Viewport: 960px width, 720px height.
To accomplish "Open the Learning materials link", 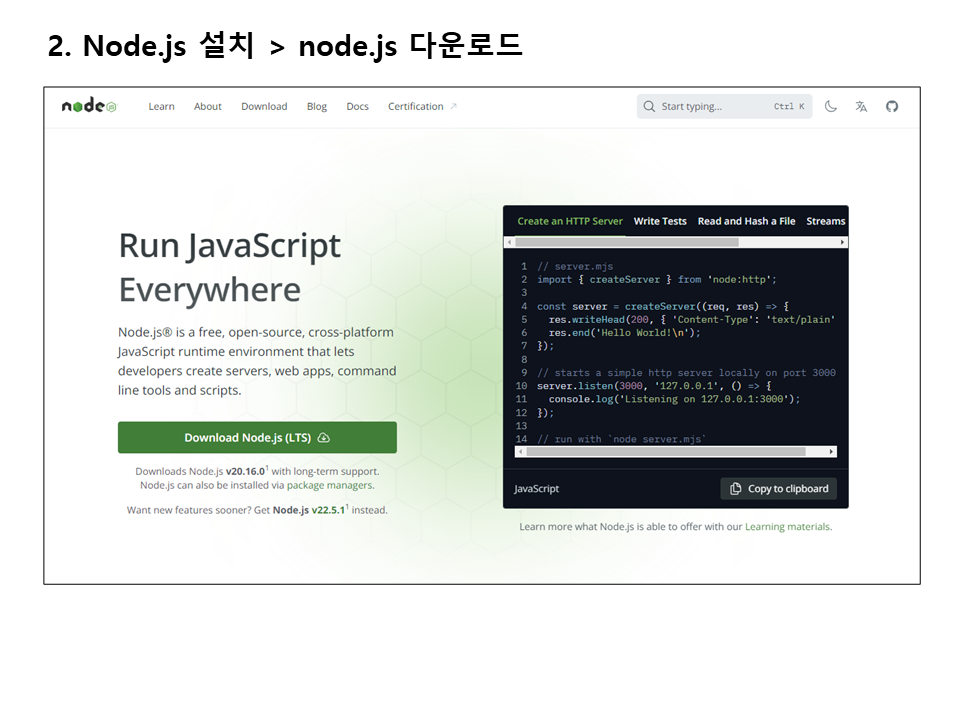I will (x=787, y=527).
